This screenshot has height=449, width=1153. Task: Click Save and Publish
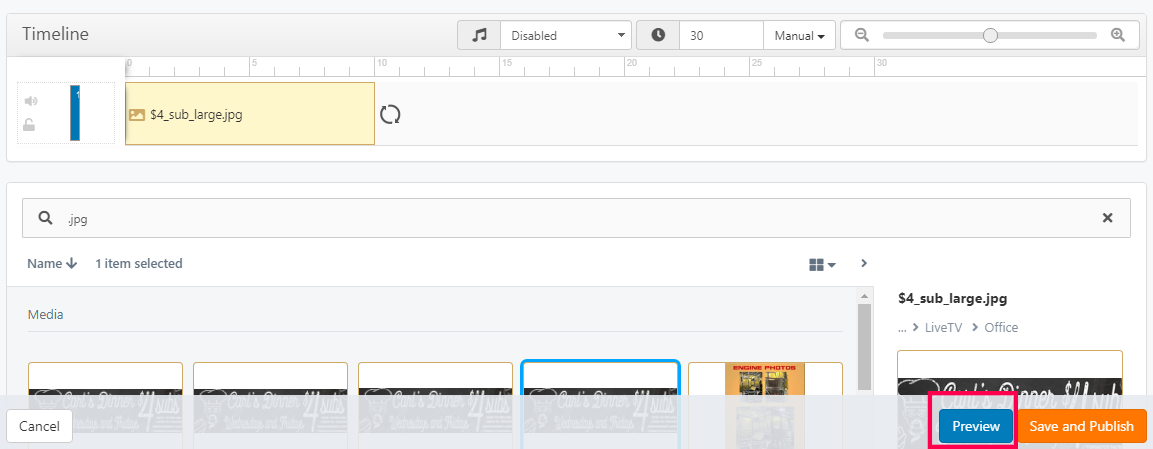1082,426
